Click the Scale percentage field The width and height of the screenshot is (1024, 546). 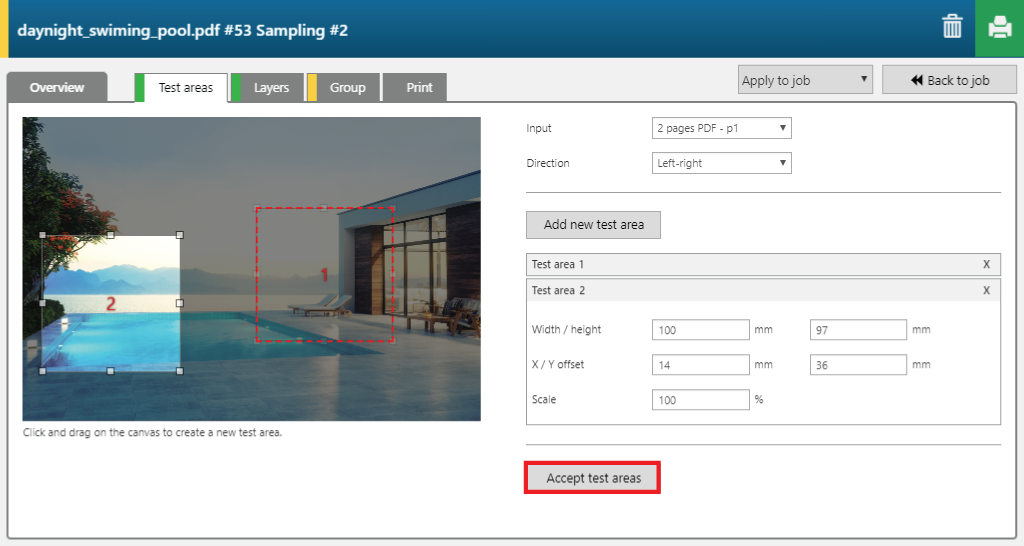tap(701, 400)
